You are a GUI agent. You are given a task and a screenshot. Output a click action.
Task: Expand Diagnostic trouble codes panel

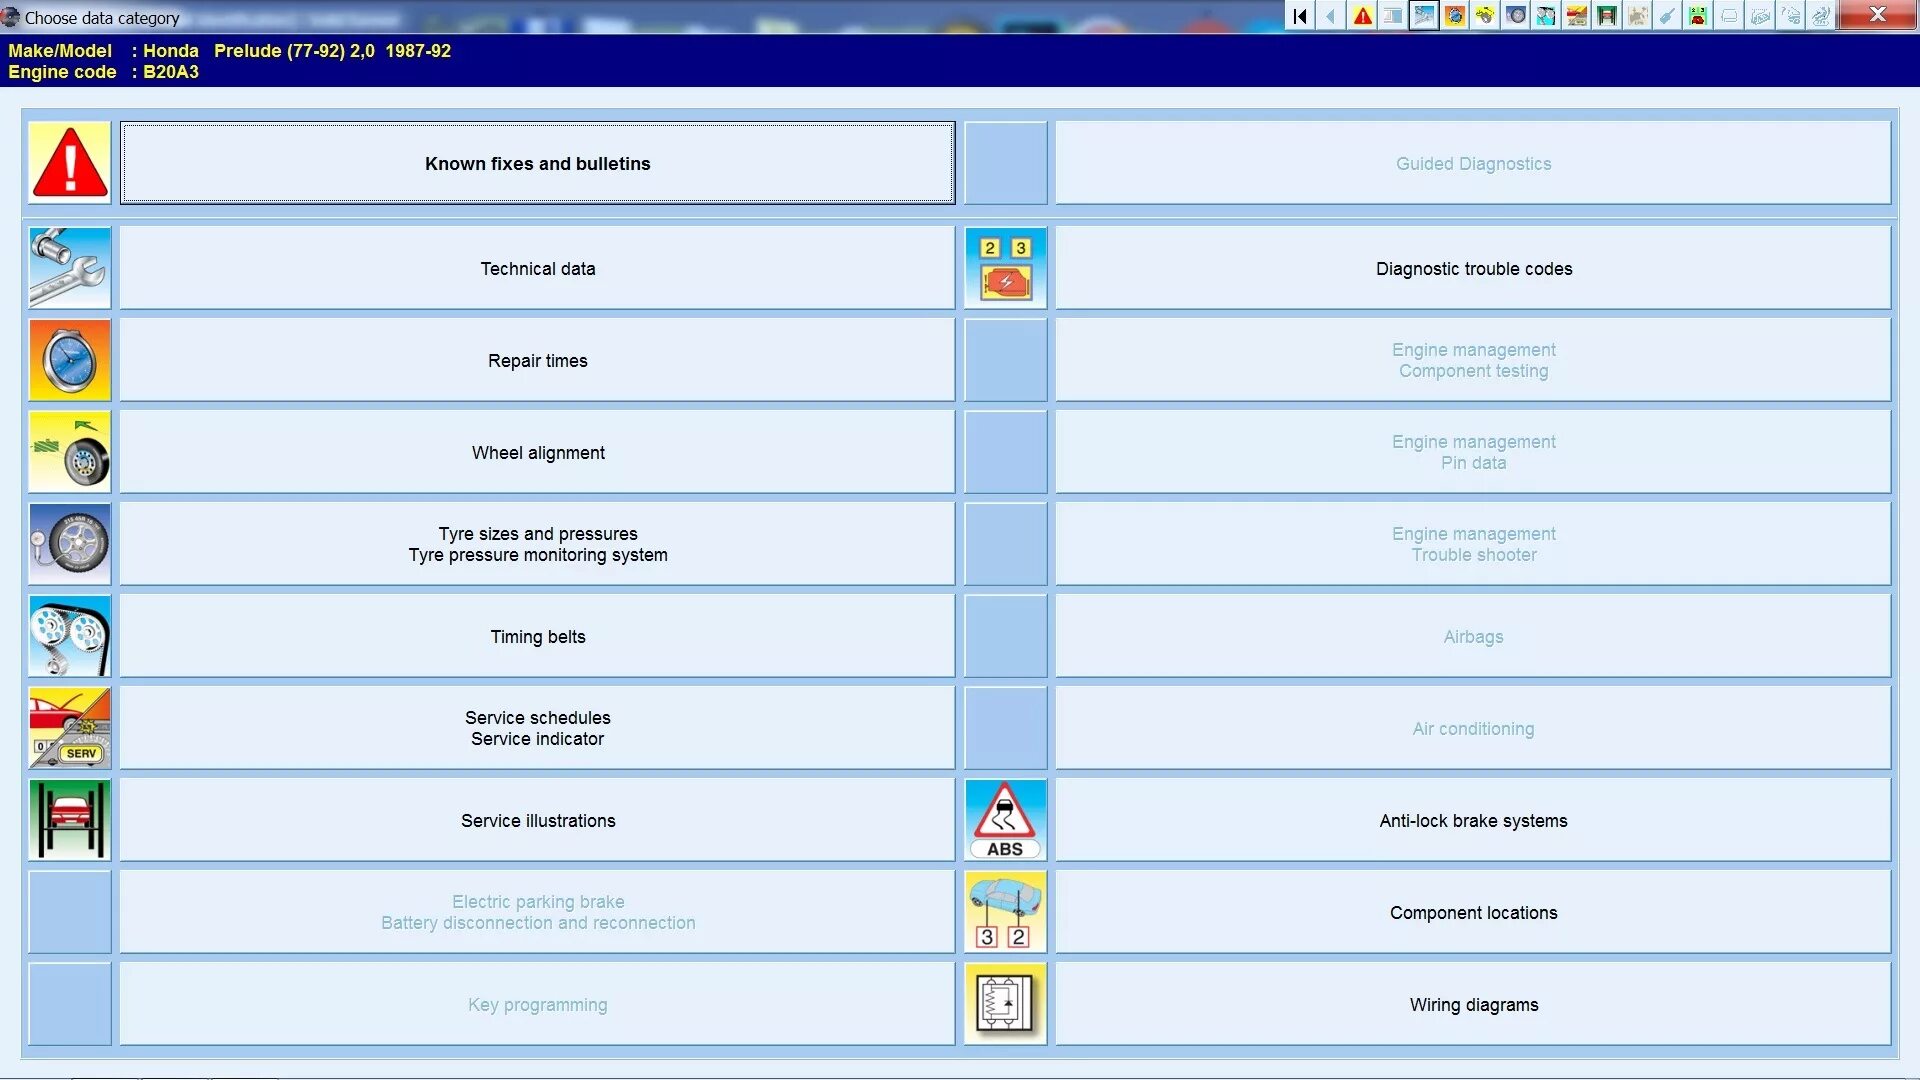(1473, 268)
